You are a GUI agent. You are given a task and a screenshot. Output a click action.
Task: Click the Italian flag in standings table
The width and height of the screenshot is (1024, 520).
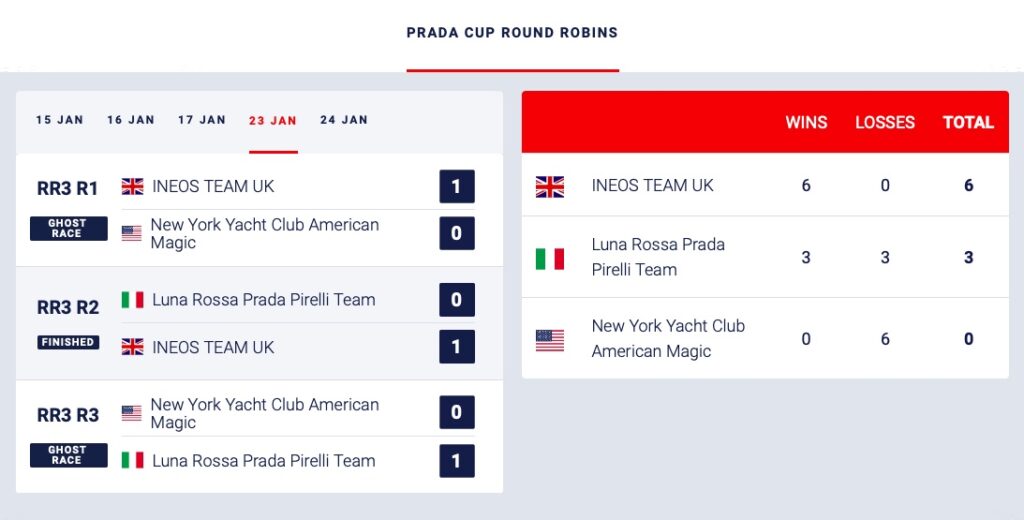pos(550,258)
